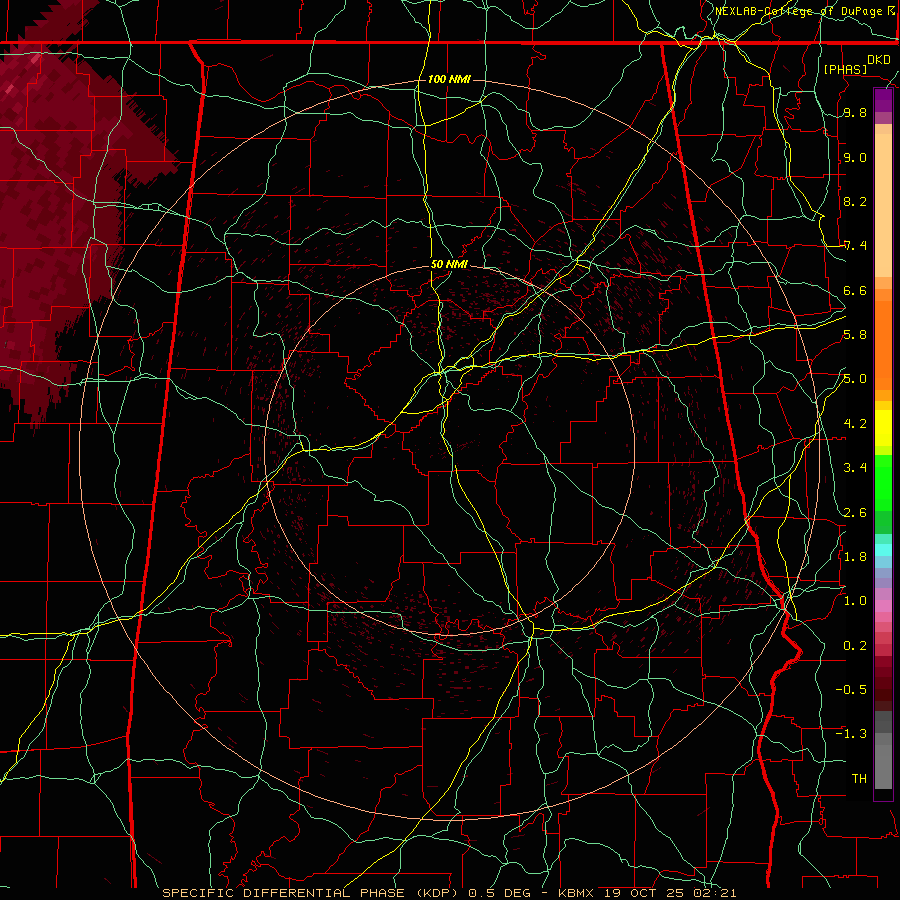Screen dimensions: 900x900
Task: Click the peach swatch on the color bar
Action: click(883, 207)
